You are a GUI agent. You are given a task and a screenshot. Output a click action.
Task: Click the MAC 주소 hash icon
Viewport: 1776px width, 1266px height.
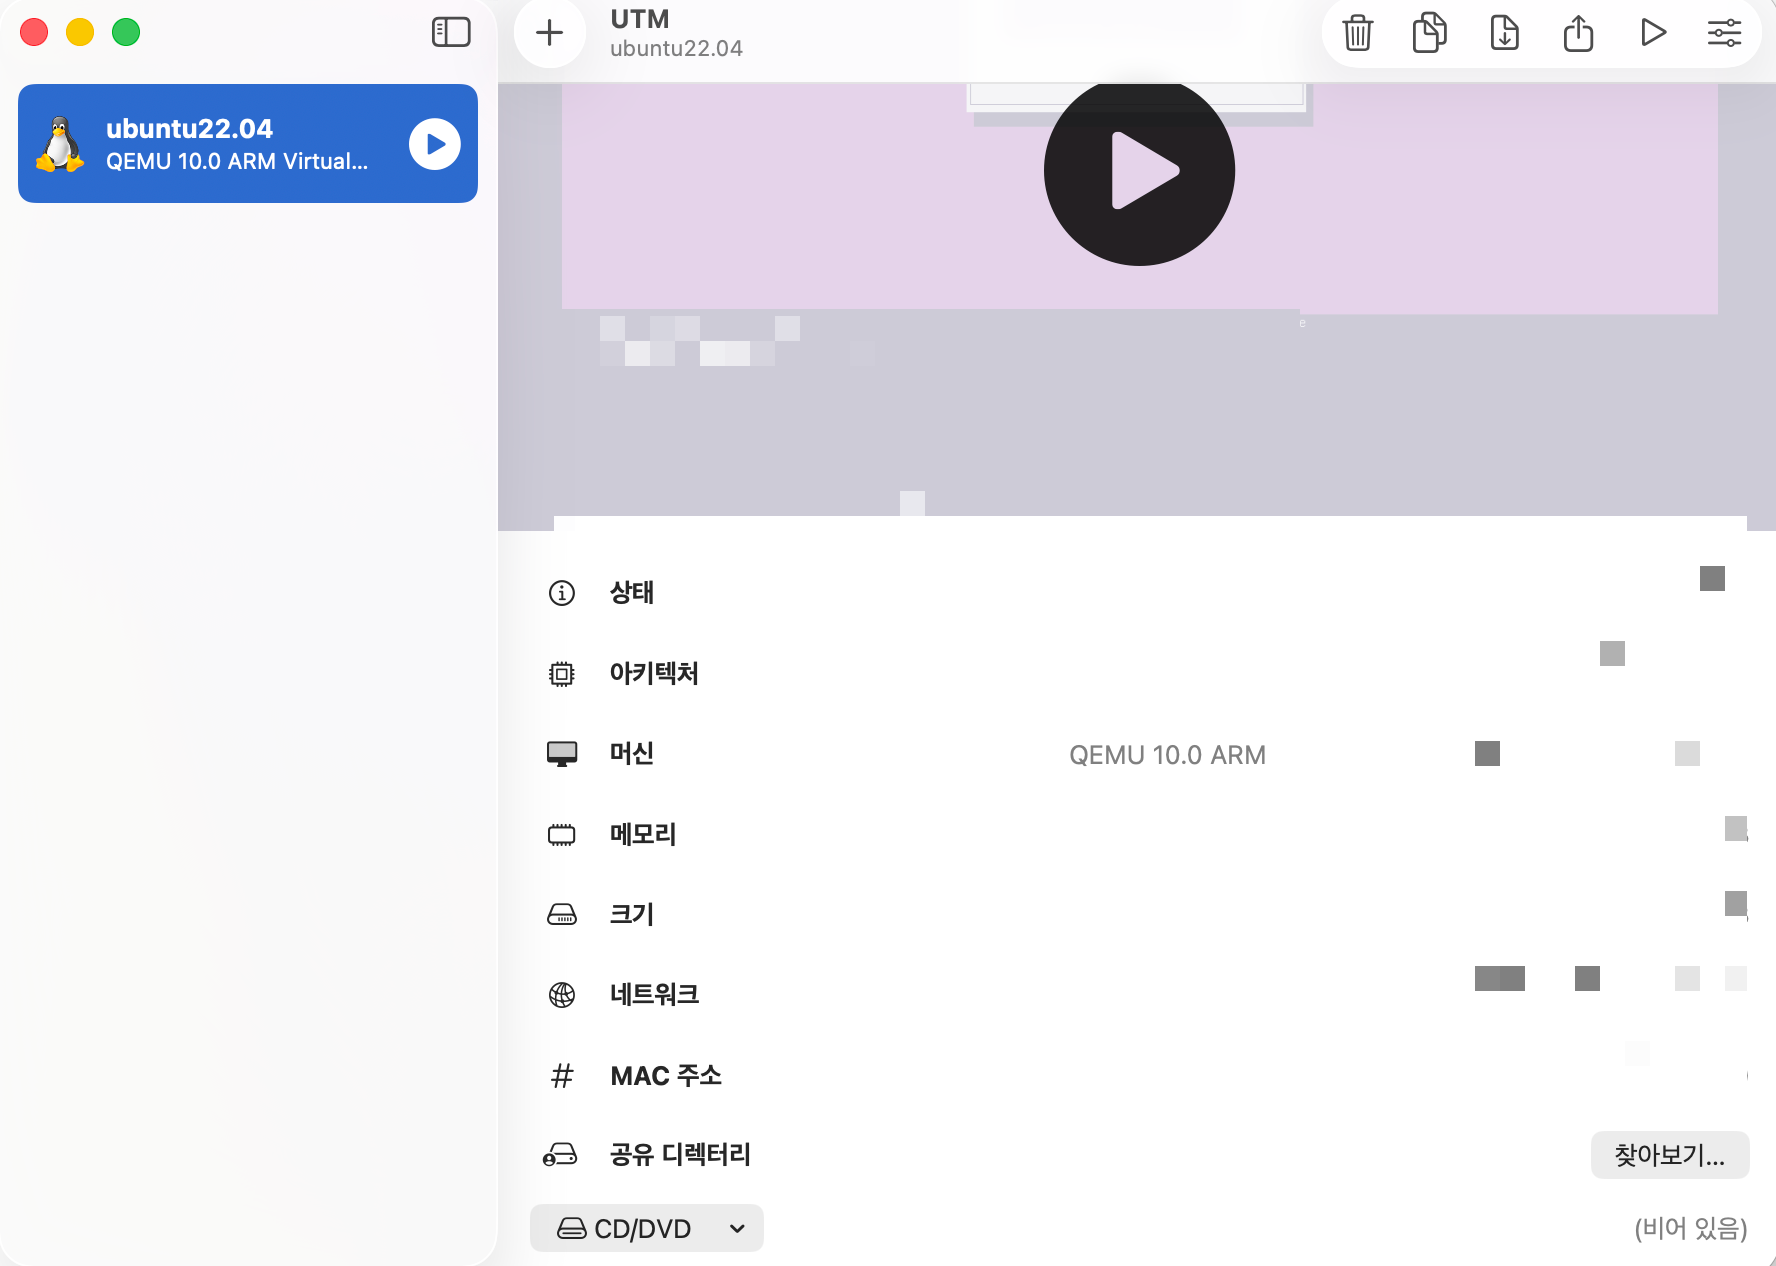[562, 1076]
